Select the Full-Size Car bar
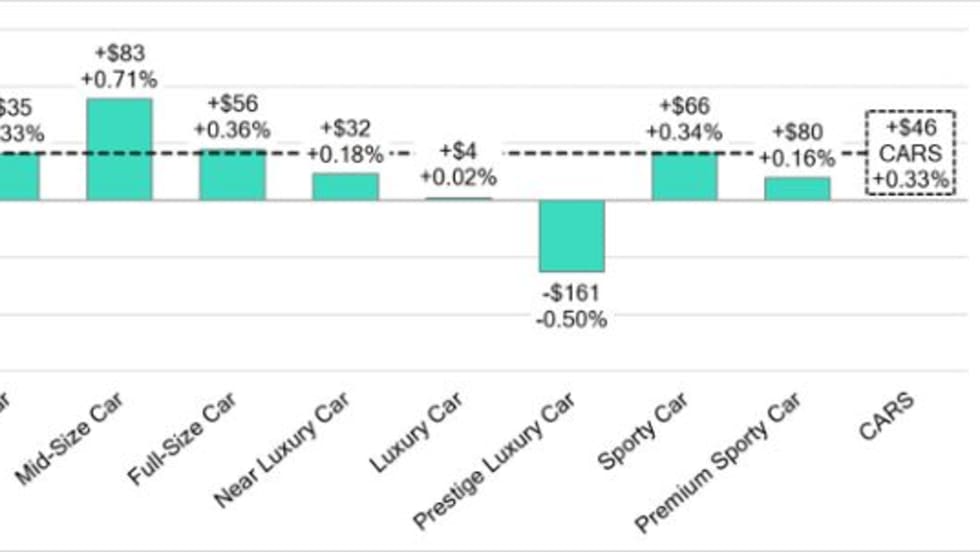 [232, 175]
